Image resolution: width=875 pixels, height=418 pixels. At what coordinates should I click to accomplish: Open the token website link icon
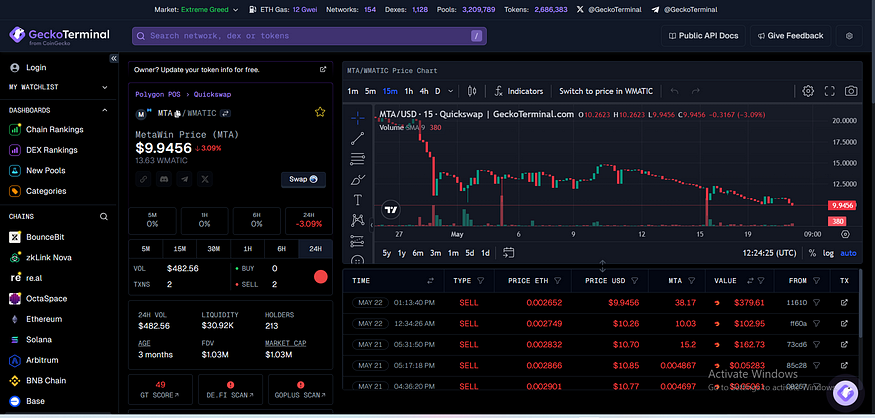[143, 180]
